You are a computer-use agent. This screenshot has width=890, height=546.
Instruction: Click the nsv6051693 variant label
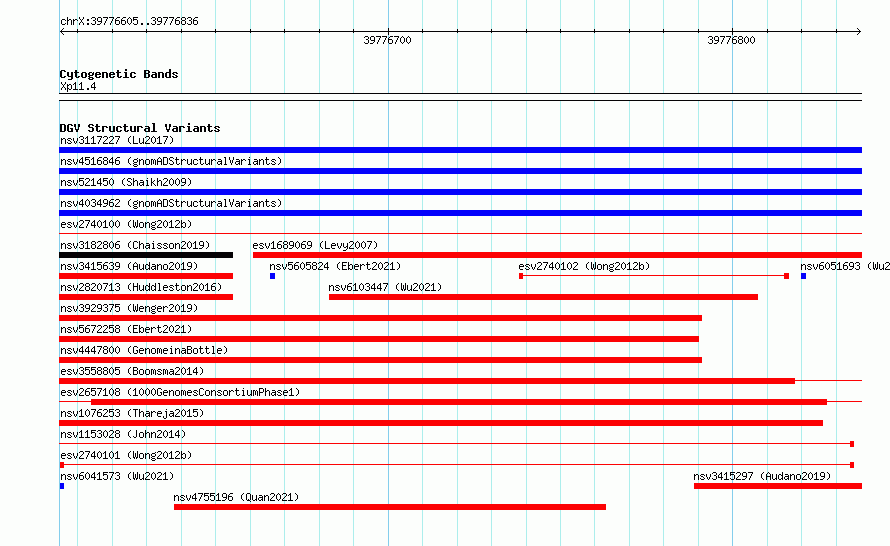tap(845, 266)
